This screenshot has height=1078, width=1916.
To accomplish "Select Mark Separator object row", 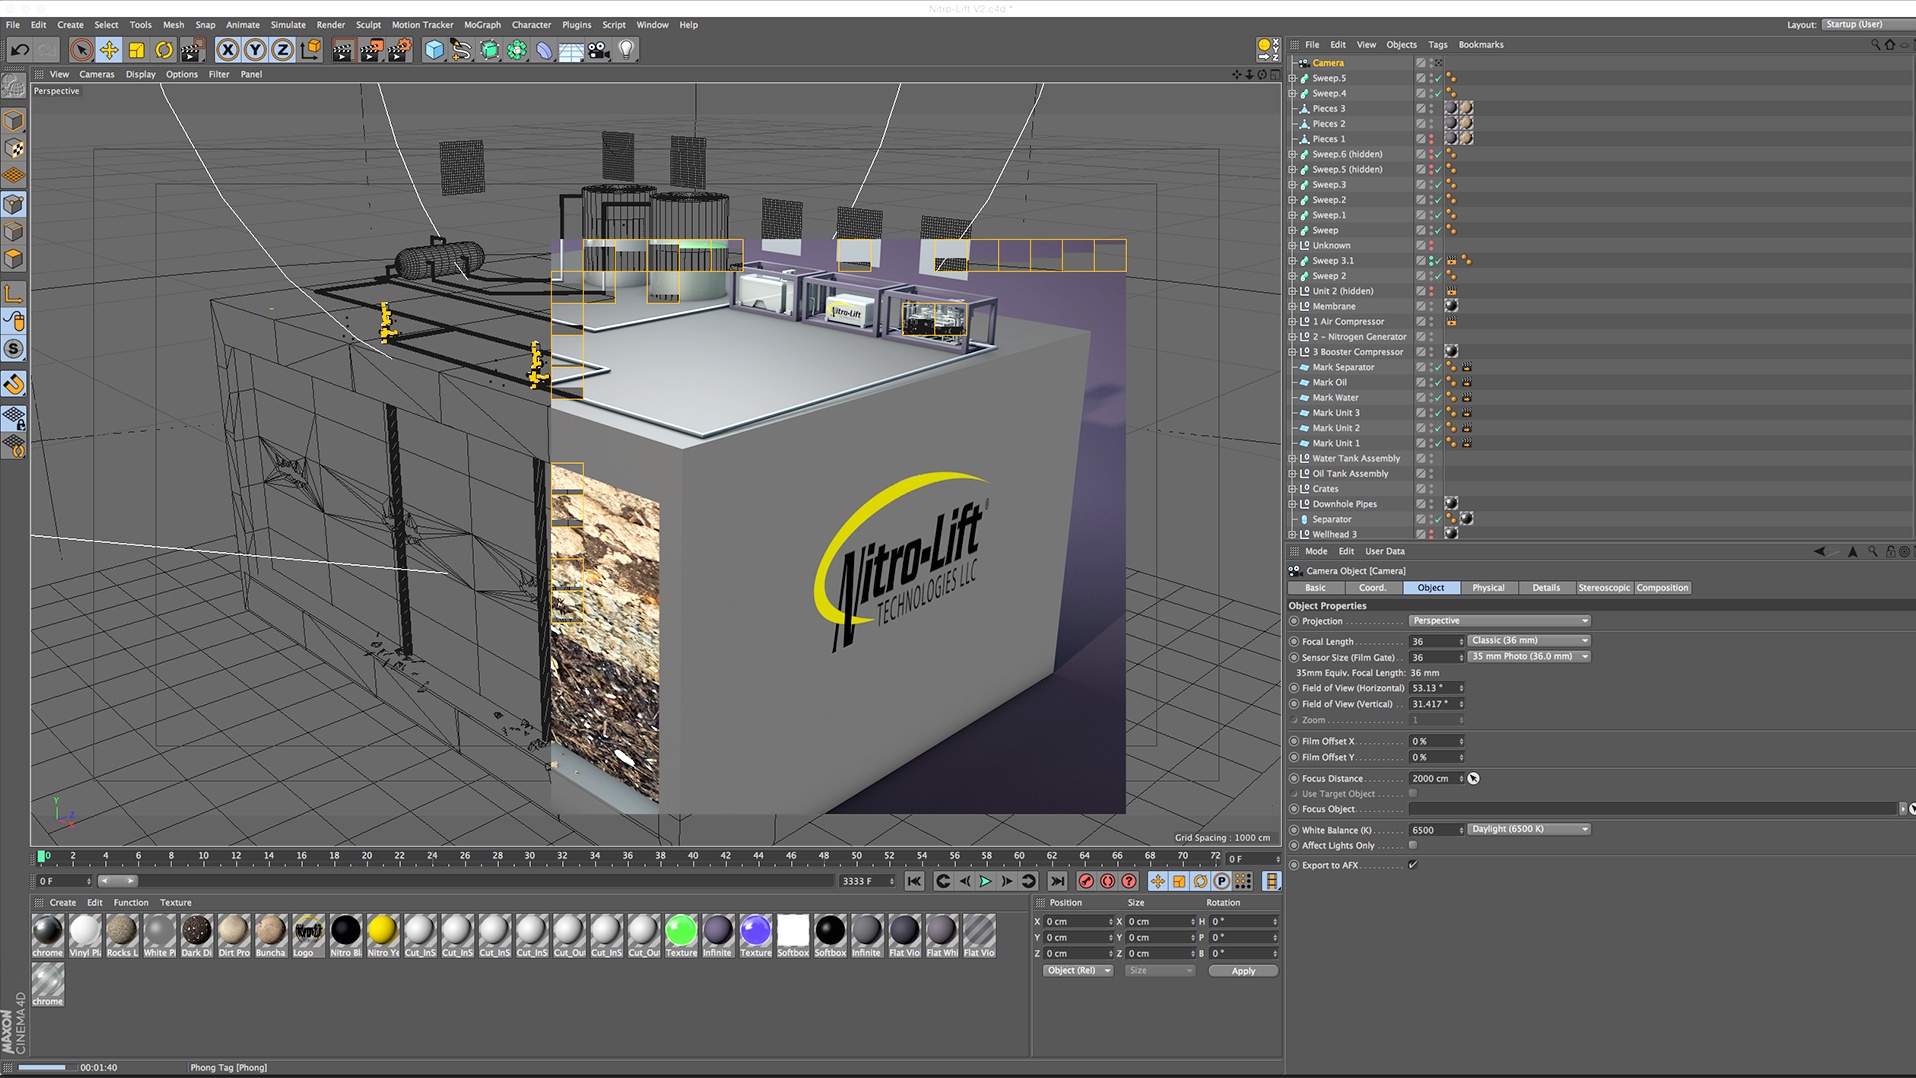I will (1343, 367).
